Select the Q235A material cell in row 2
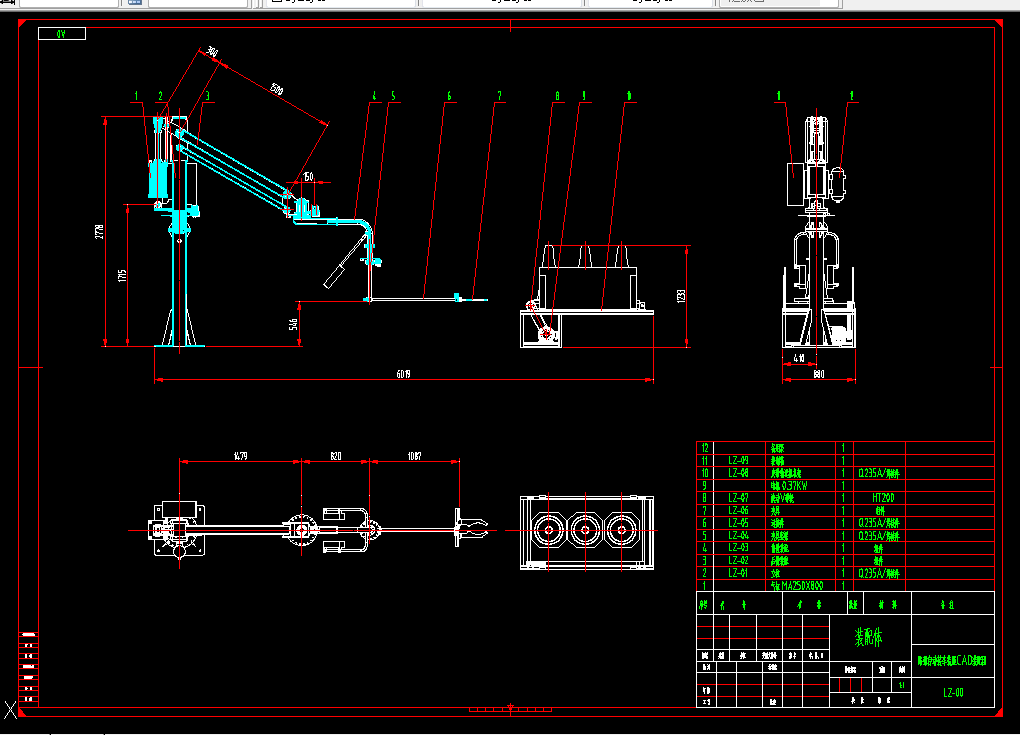 878,574
